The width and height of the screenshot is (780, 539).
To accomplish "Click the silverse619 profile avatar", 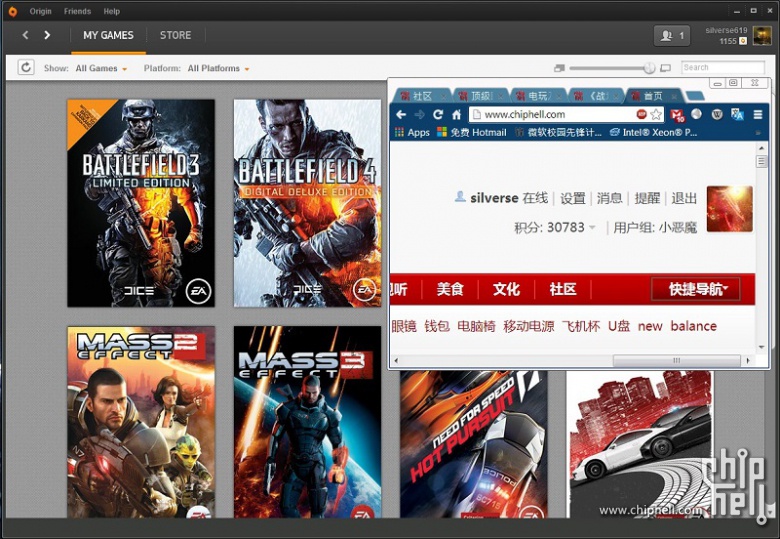I will click(x=762, y=35).
